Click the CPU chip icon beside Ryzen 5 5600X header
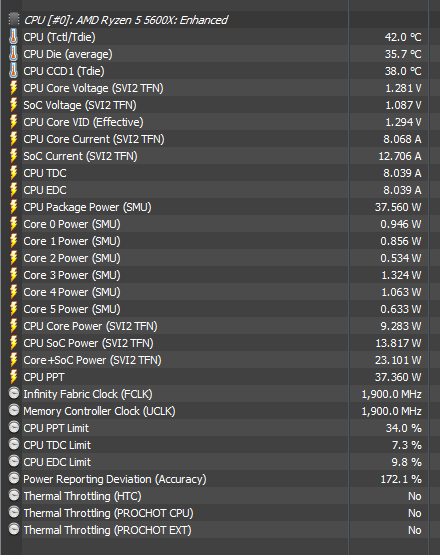 coord(14,19)
